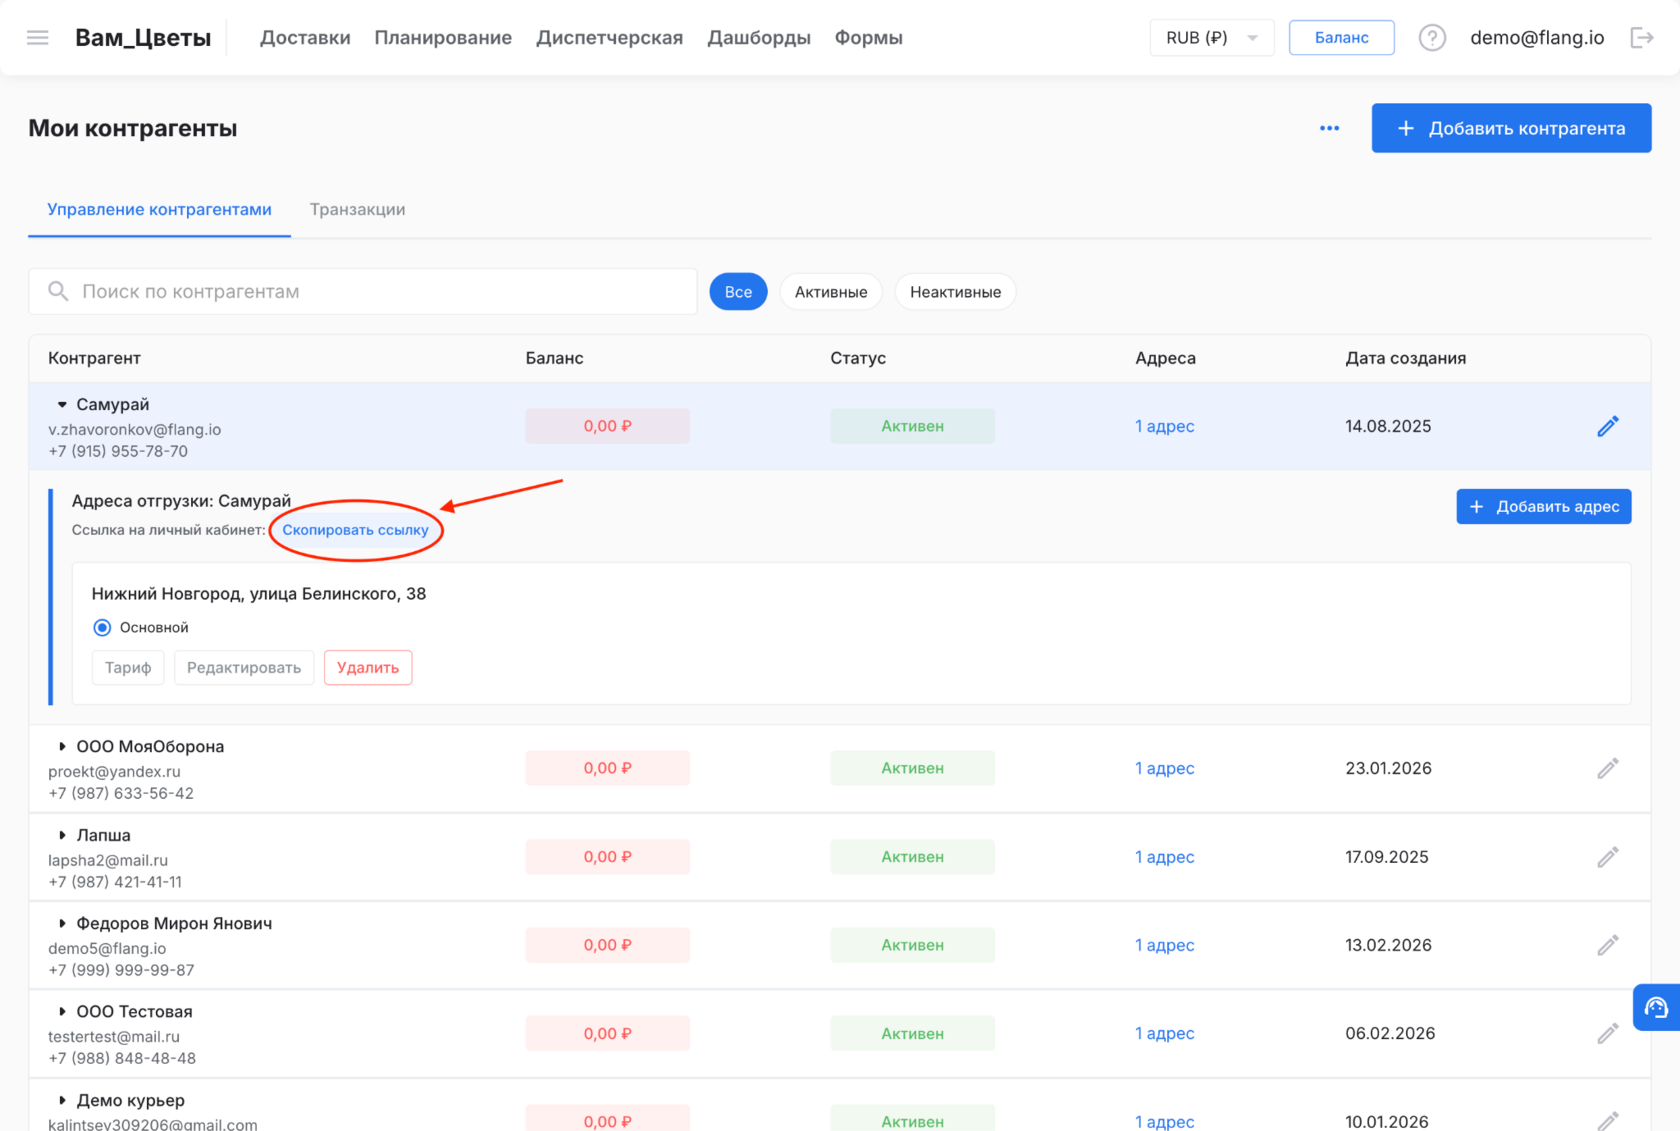Select the Управление контрагентами tab
This screenshot has height=1131, width=1680.
coord(159,209)
